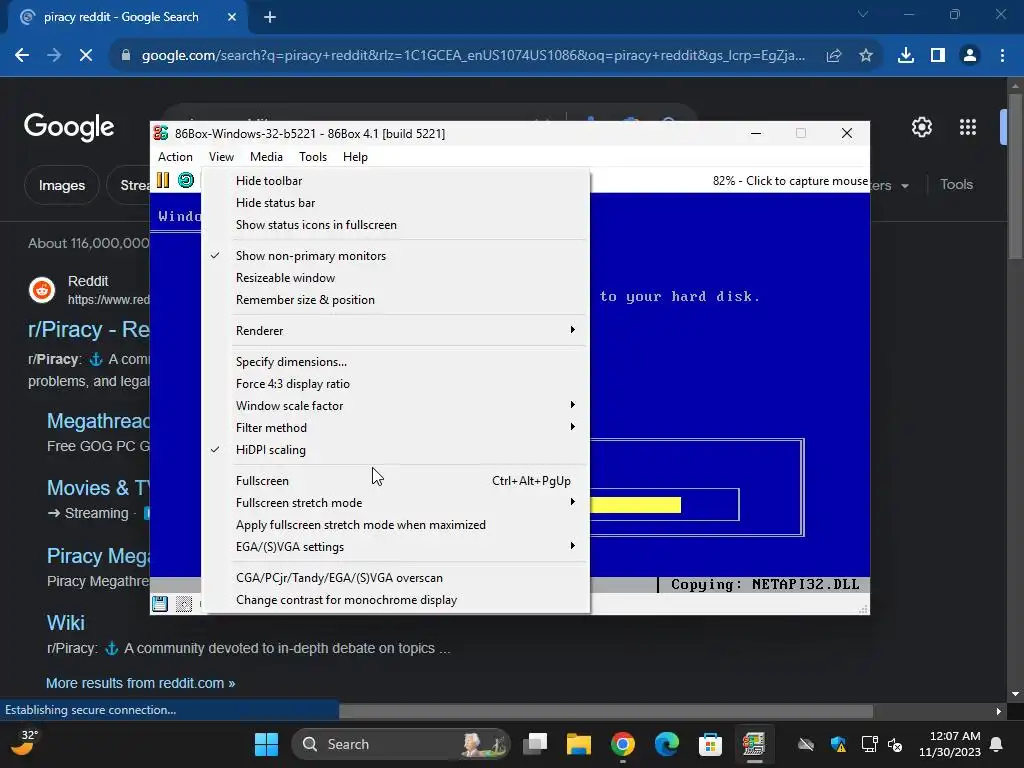Toggle Show status icons in fullscreen
This screenshot has height=768, width=1024.
point(396,225)
